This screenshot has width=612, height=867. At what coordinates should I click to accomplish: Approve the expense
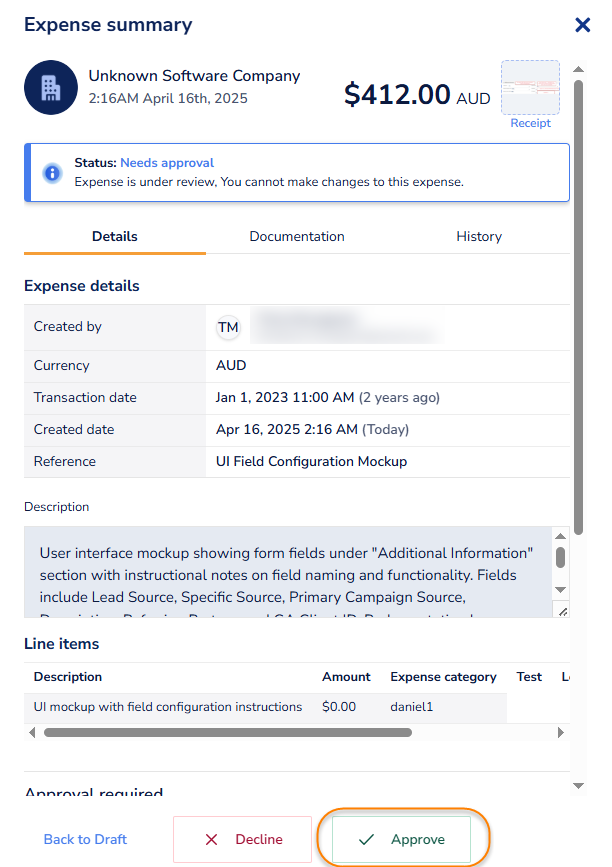[x=402, y=839]
